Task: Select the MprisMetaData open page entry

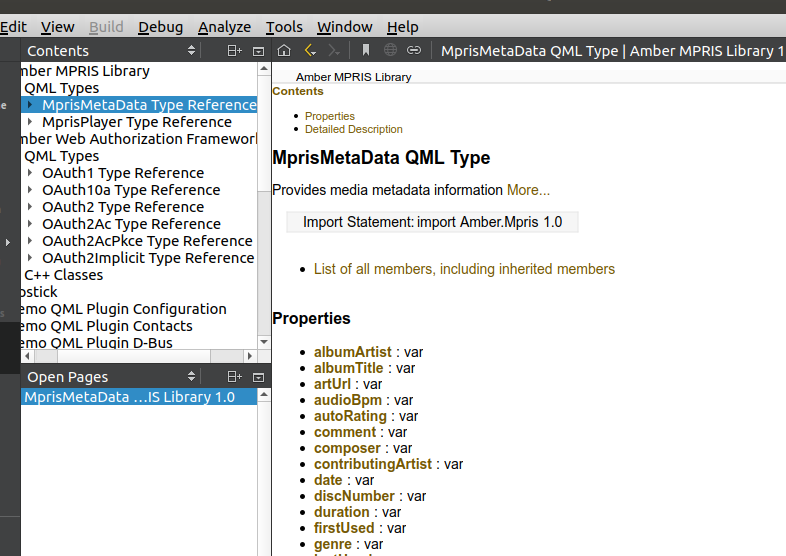Action: 139,397
